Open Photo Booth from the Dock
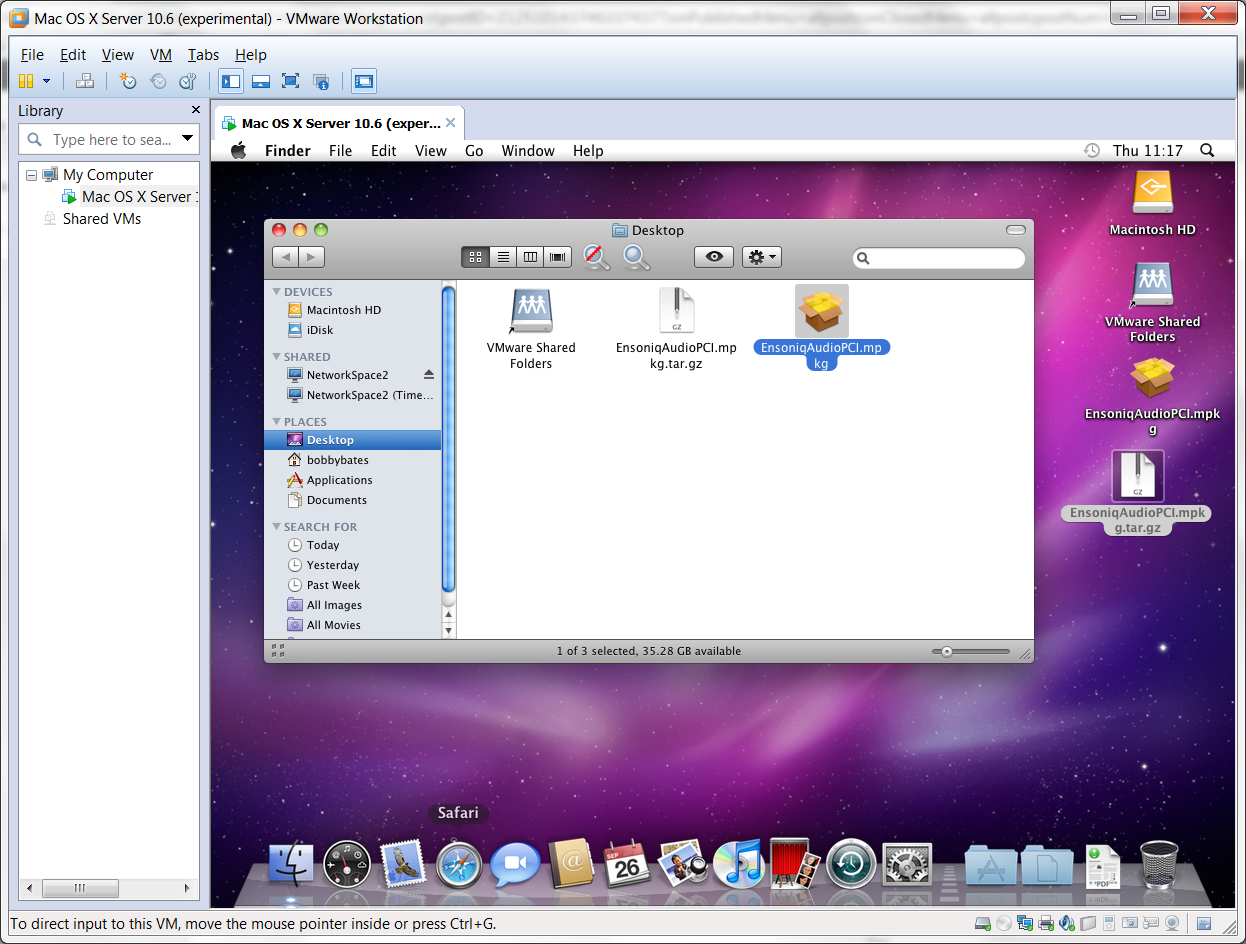Screen dimensions: 1246x944 tap(796, 863)
